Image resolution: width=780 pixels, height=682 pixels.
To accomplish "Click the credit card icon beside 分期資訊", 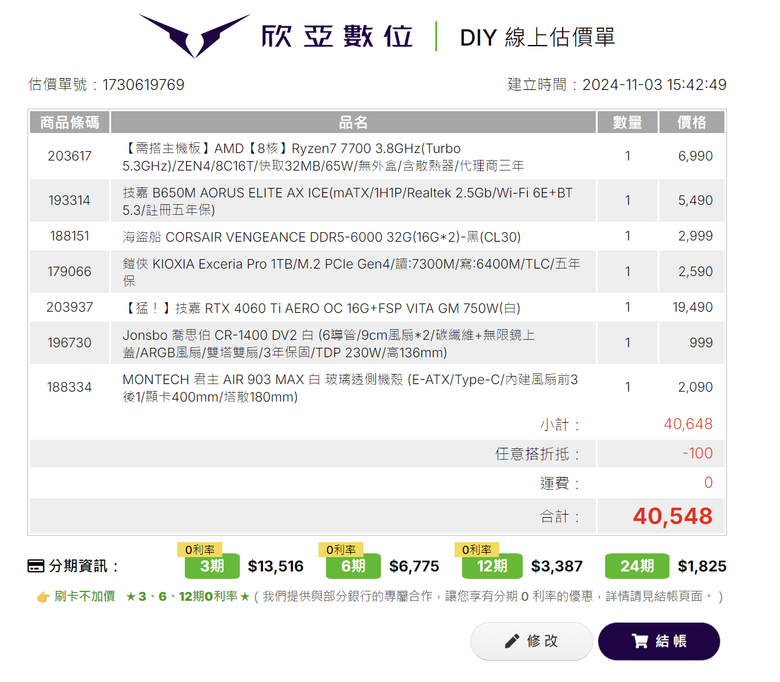I will (x=36, y=566).
